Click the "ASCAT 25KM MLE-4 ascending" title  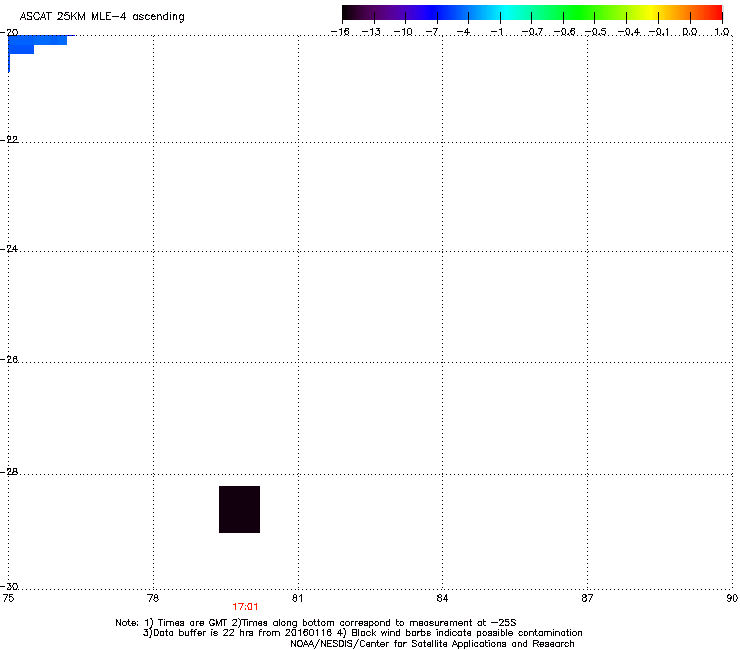coord(102,17)
